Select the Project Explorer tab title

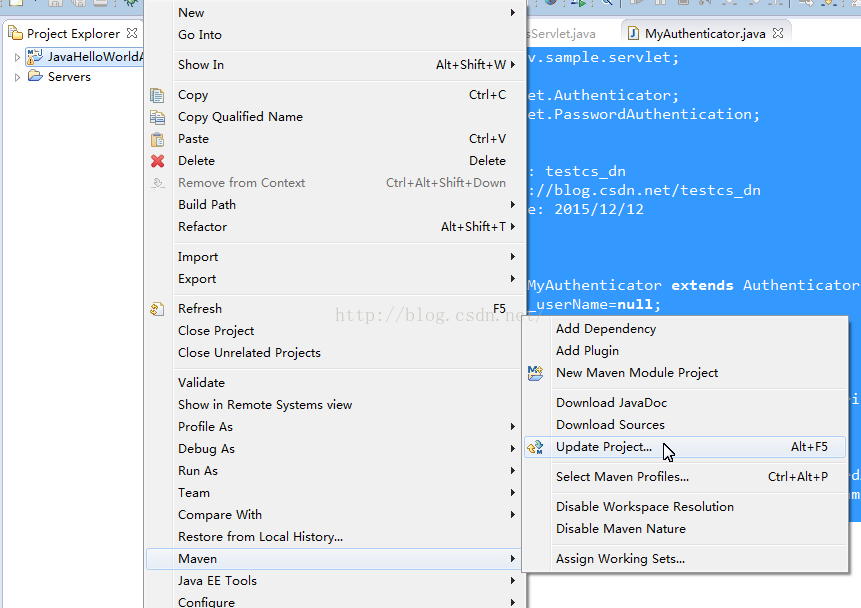pyautogui.click(x=73, y=34)
